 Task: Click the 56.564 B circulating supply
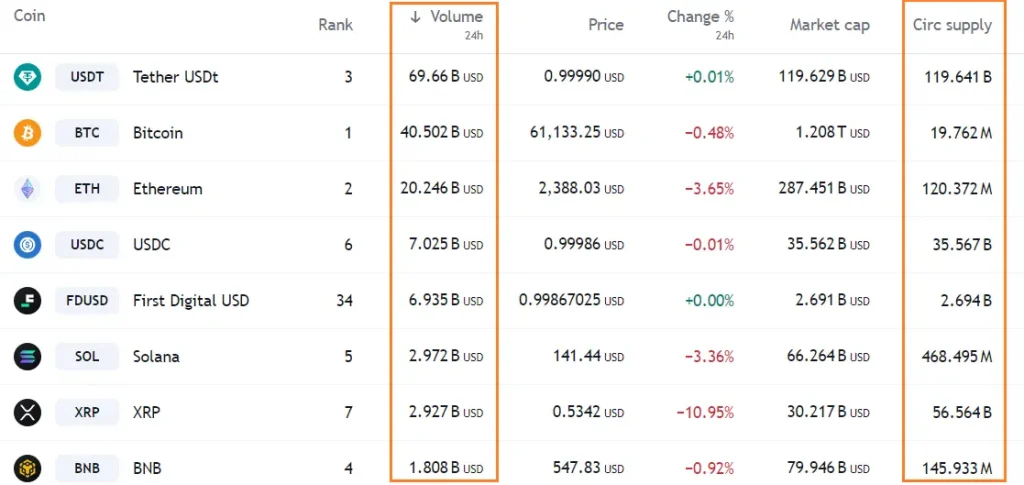961,413
